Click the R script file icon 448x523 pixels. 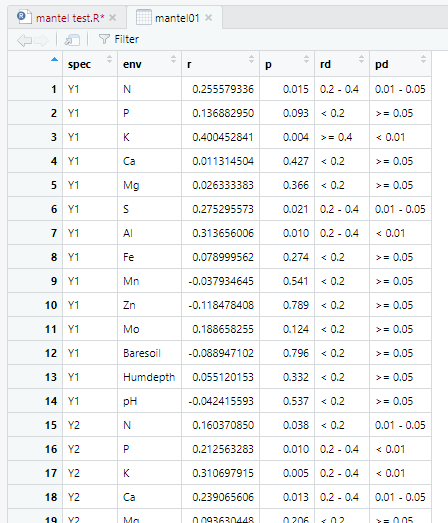24,17
